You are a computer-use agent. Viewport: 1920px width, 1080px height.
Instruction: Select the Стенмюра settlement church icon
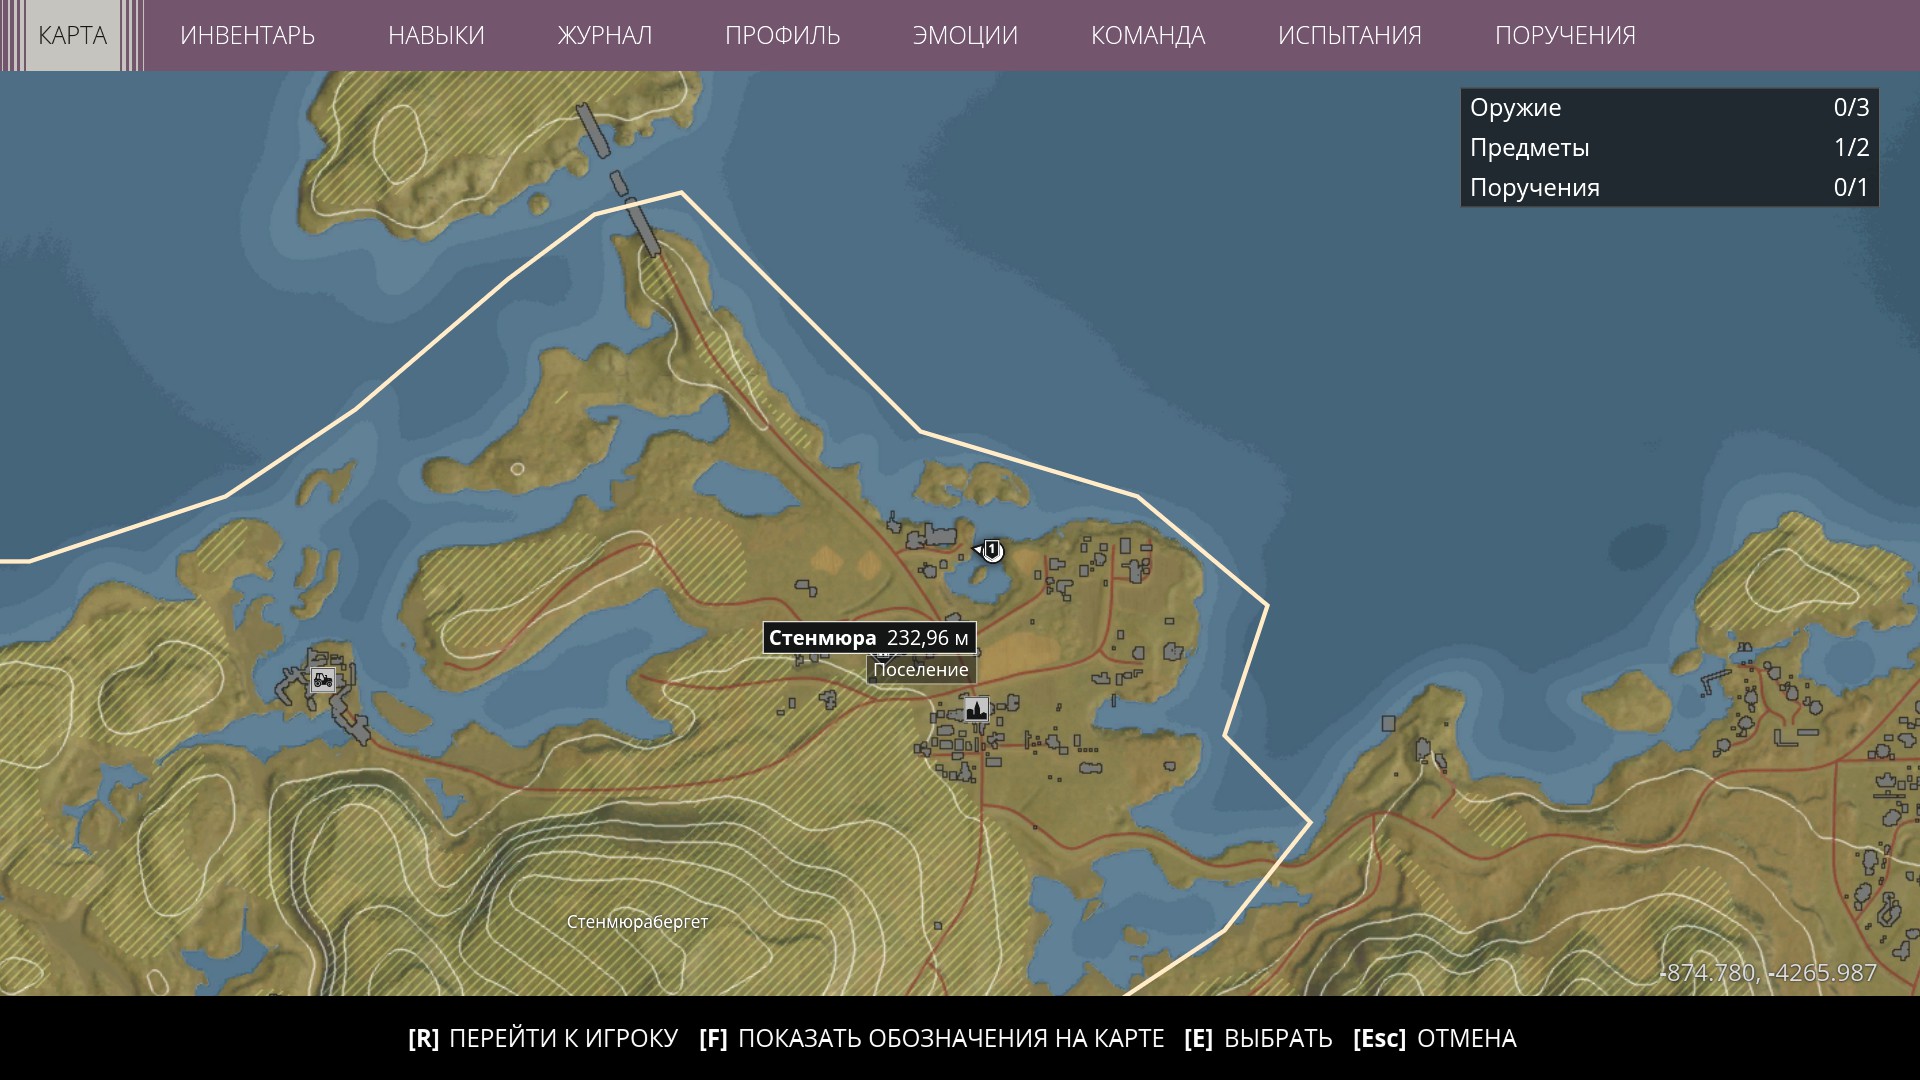(x=976, y=710)
